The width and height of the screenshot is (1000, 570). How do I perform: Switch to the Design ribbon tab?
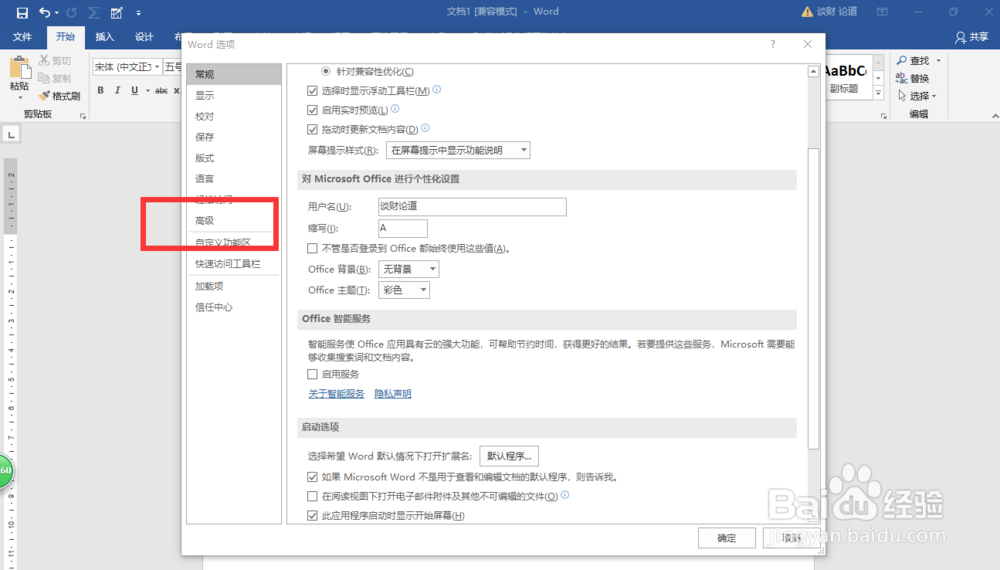point(144,37)
